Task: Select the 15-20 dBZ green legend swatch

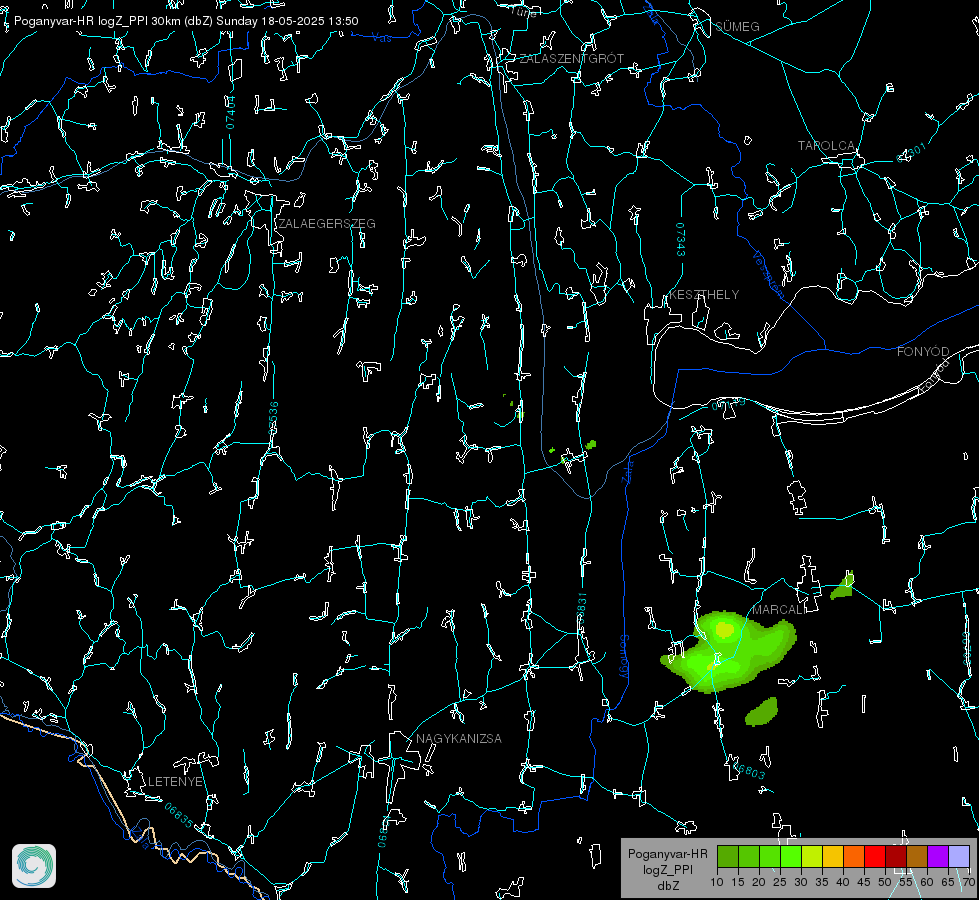Action: coord(749,856)
